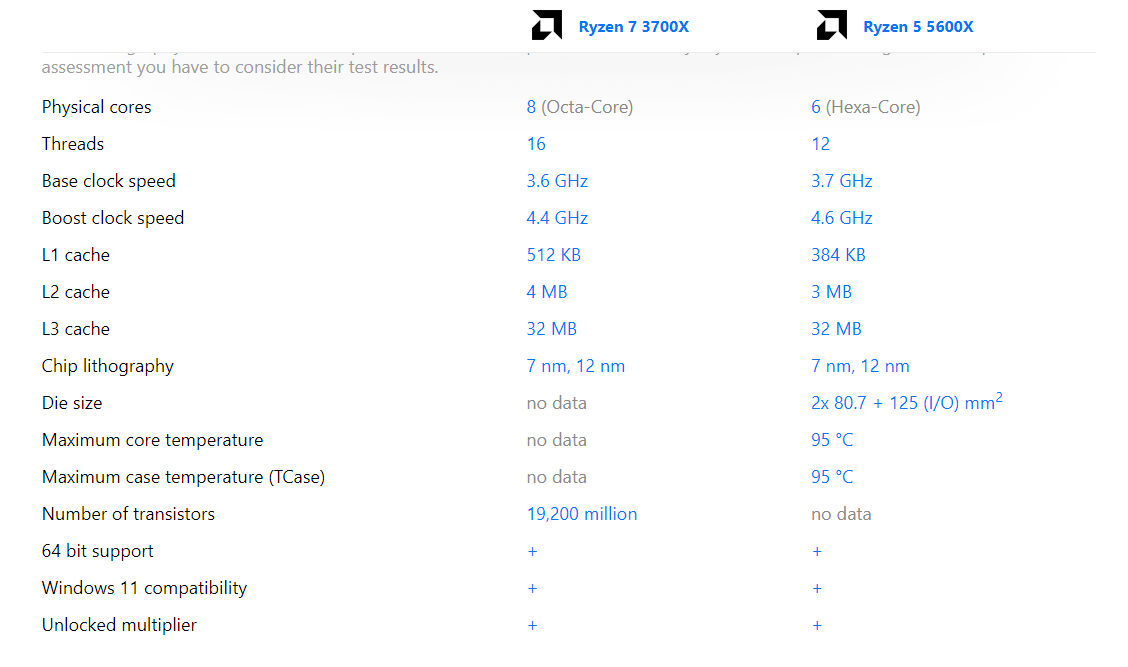Select the 16 threads value
This screenshot has width=1128, height=667.
click(536, 144)
